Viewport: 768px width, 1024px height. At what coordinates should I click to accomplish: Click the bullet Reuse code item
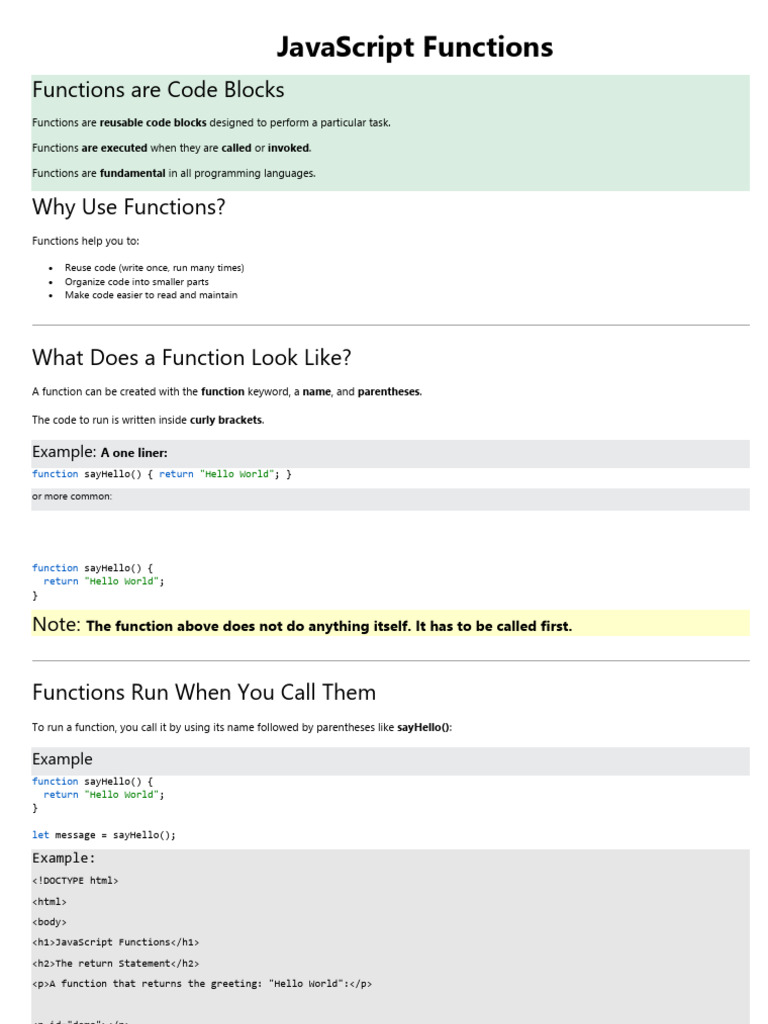pos(154,268)
